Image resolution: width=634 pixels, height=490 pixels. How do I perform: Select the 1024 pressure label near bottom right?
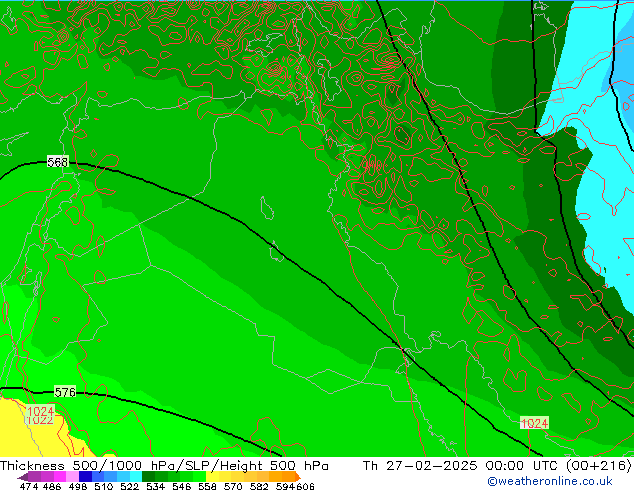point(534,423)
